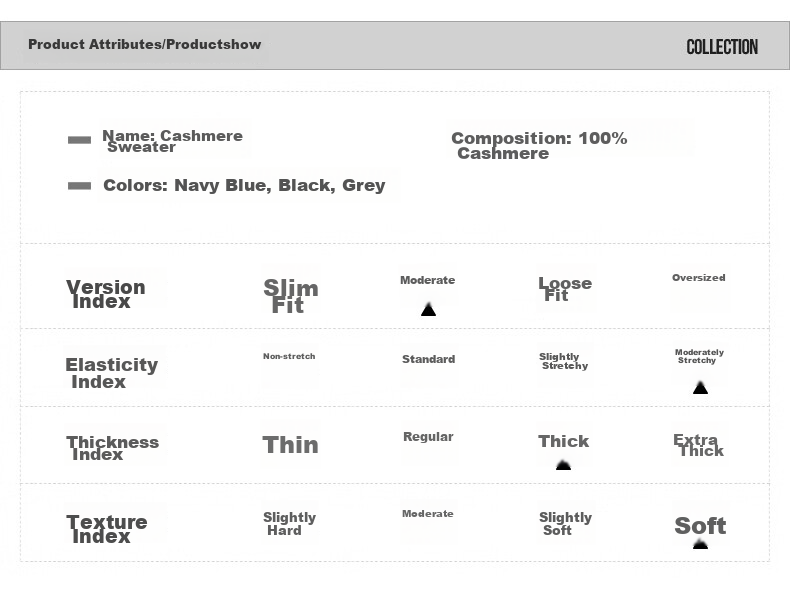This screenshot has width=790, height=591.
Task: Click the triangle marker below Soft
Action: tap(700, 544)
